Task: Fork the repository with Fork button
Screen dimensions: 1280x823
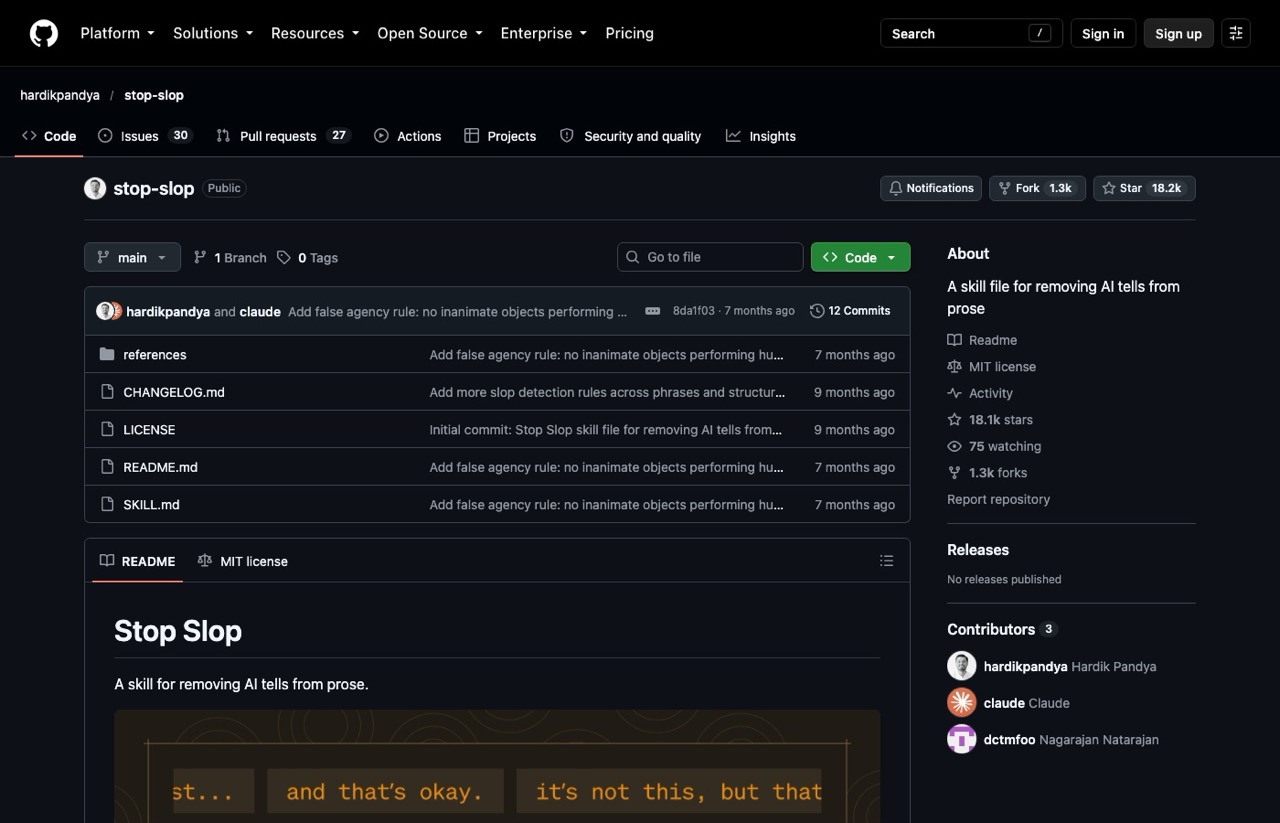Action: coord(1037,188)
